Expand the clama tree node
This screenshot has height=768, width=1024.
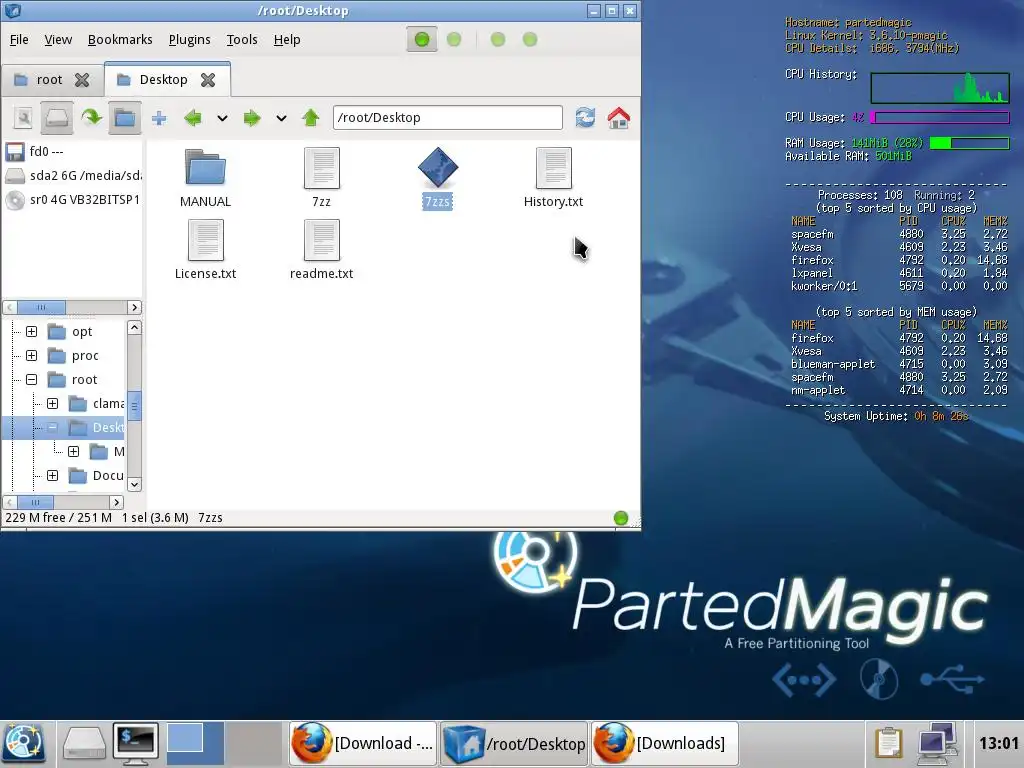coord(52,404)
